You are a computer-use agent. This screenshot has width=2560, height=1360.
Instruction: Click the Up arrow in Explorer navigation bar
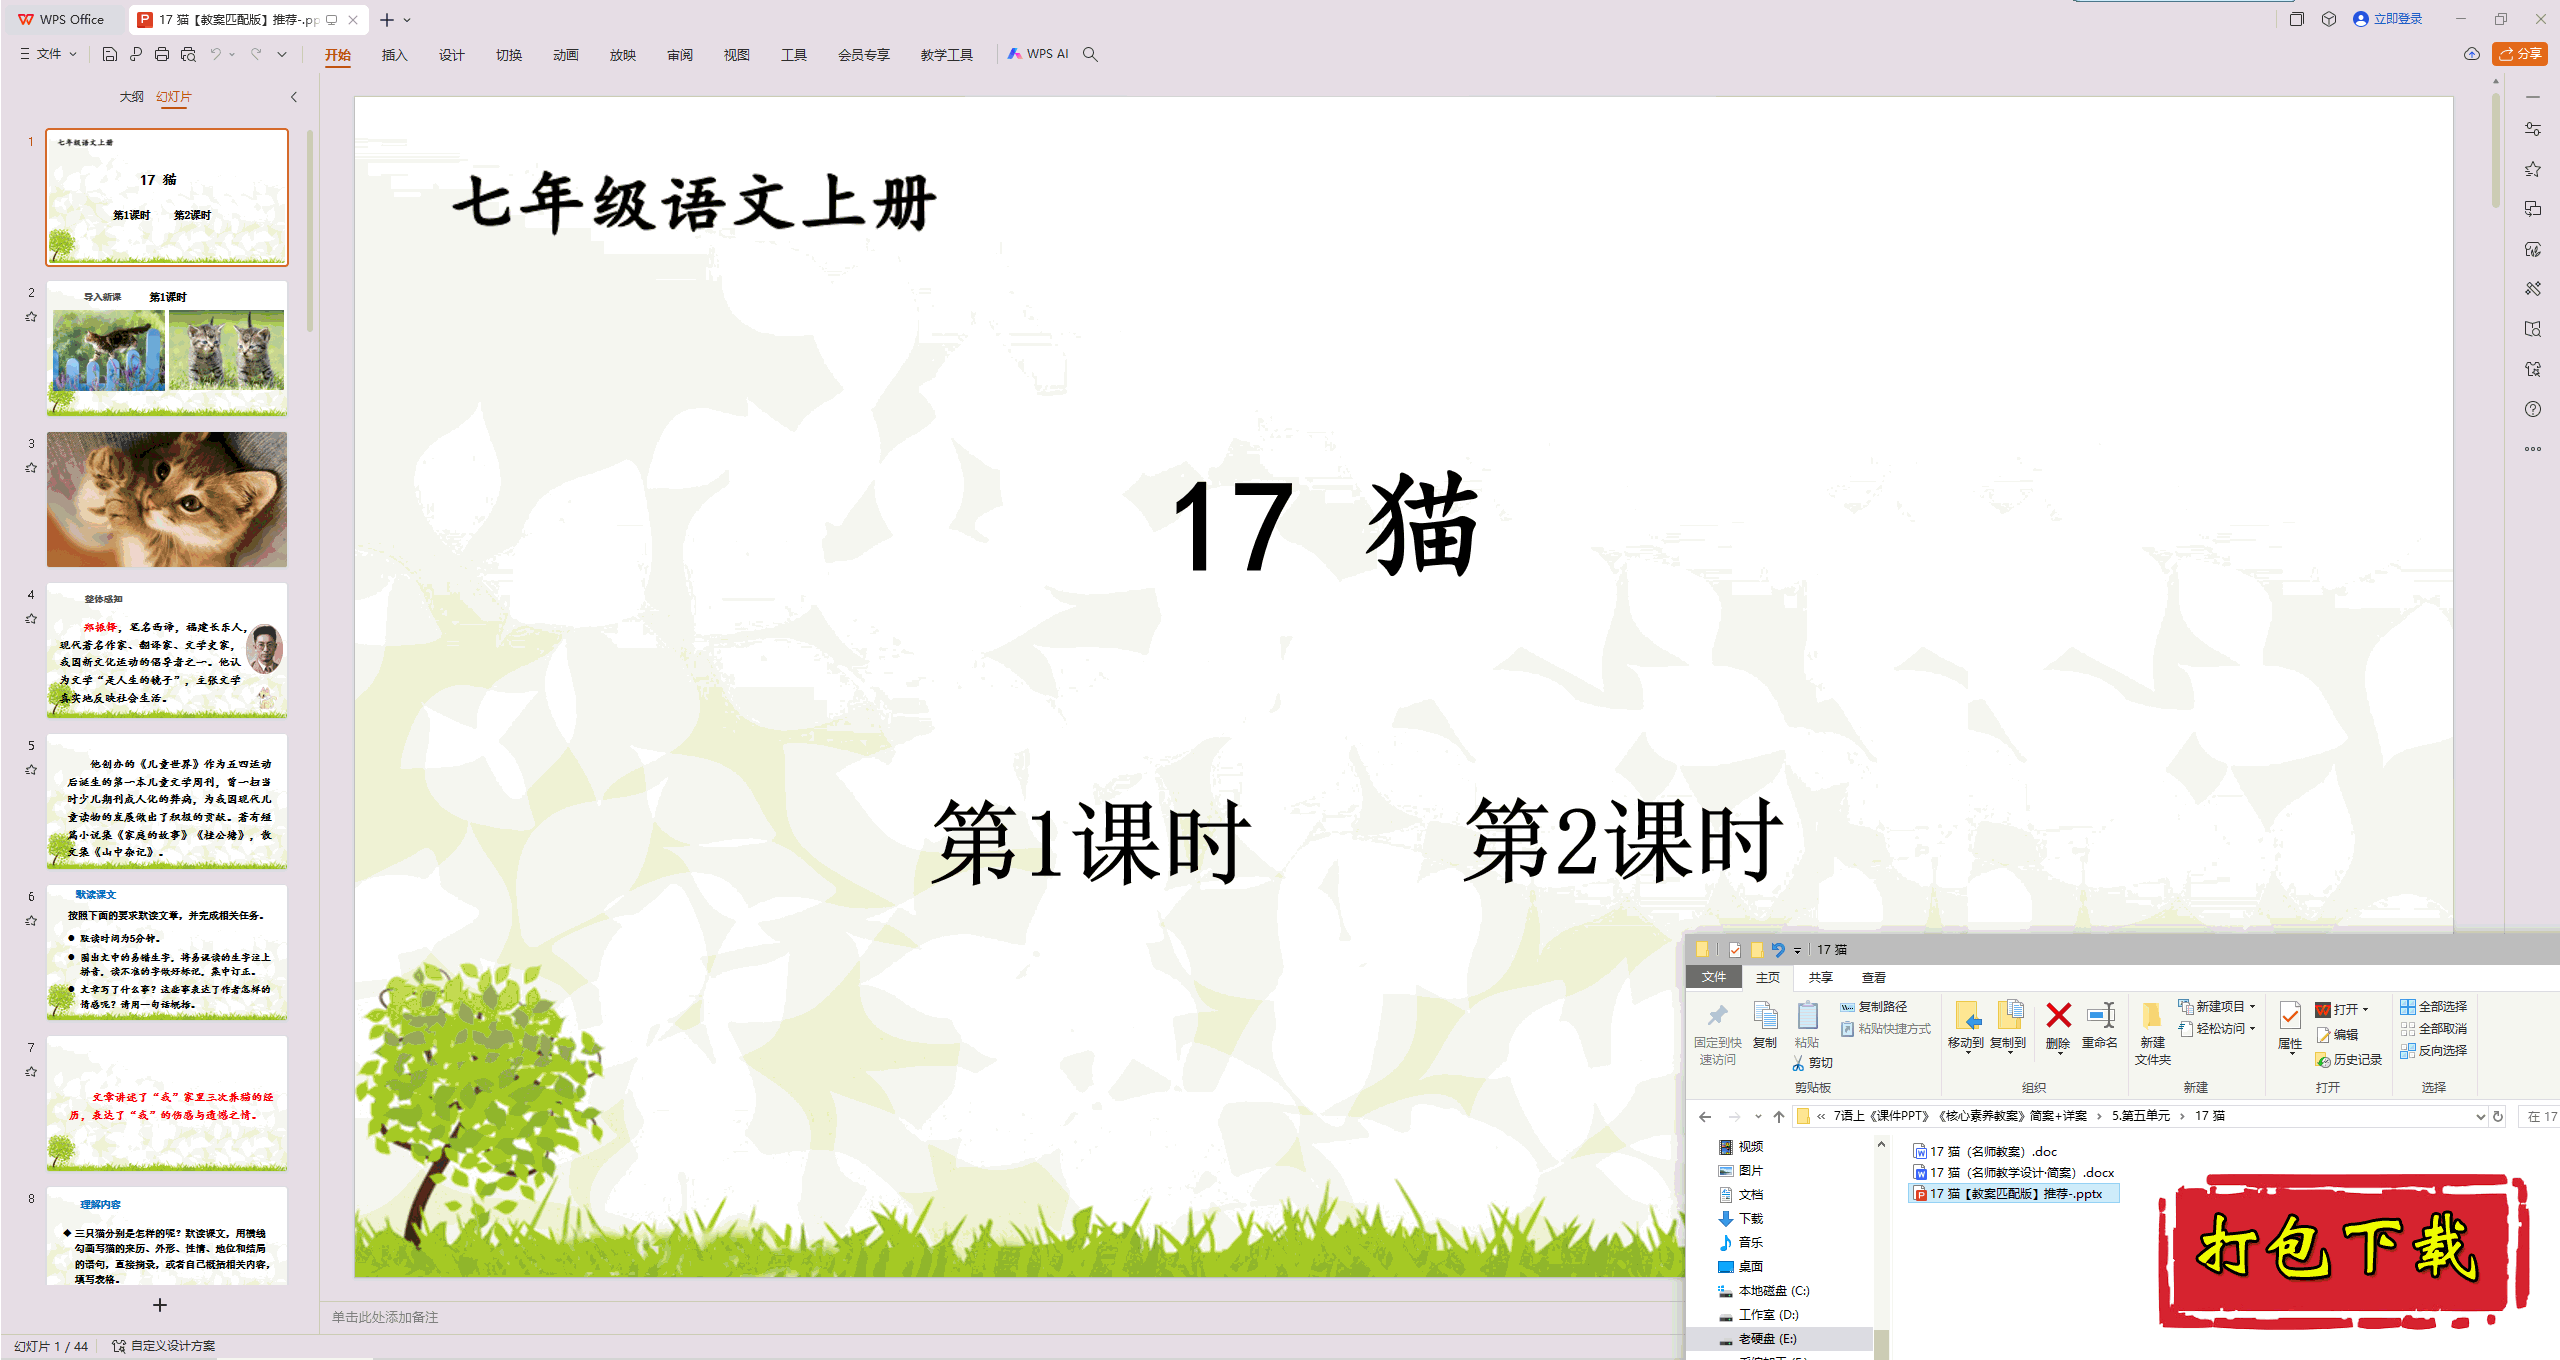(x=1778, y=1117)
